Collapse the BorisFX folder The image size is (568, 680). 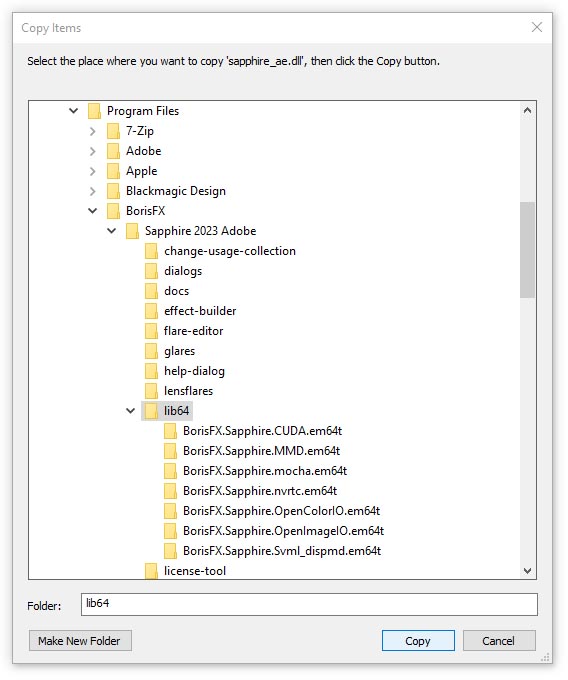coord(92,211)
